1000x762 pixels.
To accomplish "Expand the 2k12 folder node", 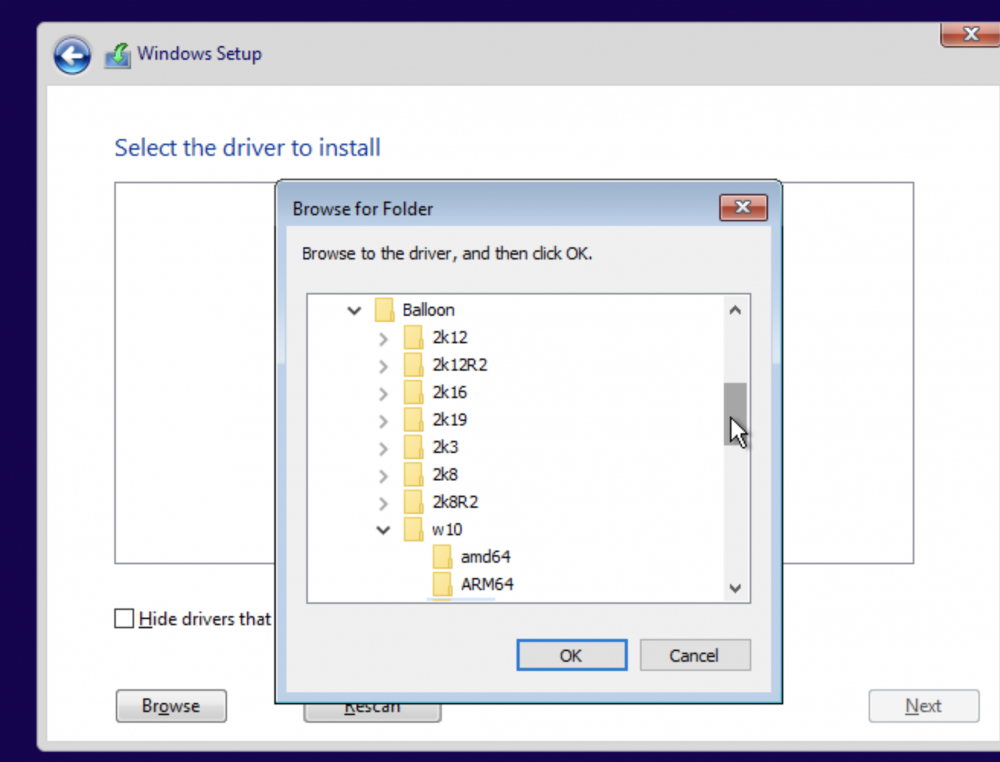I will [383, 339].
